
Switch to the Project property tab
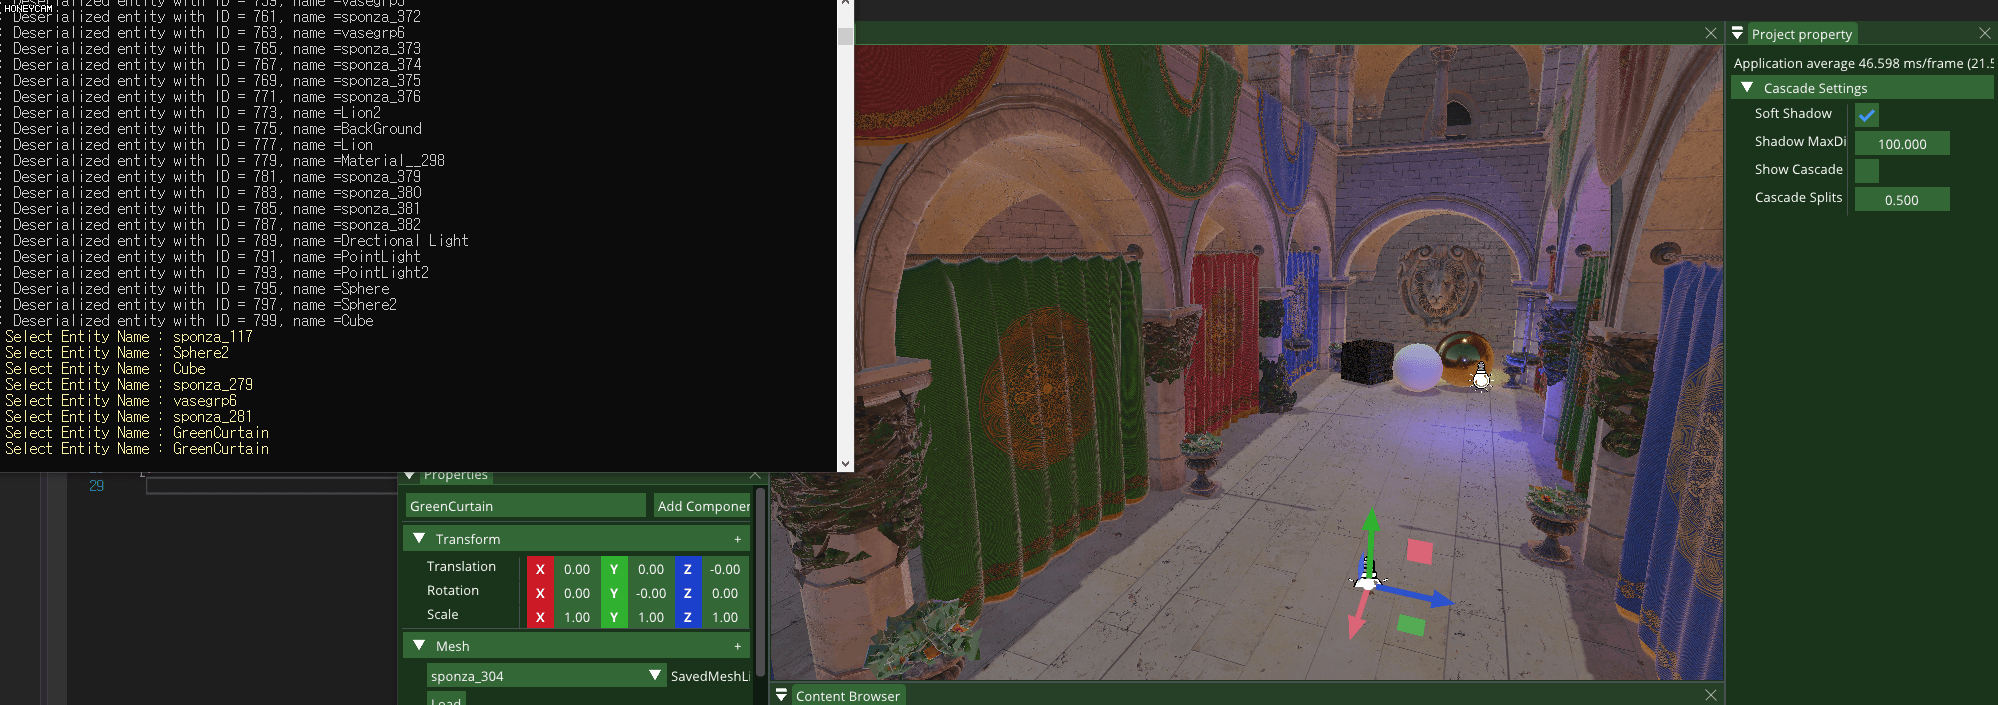[x=1801, y=34]
